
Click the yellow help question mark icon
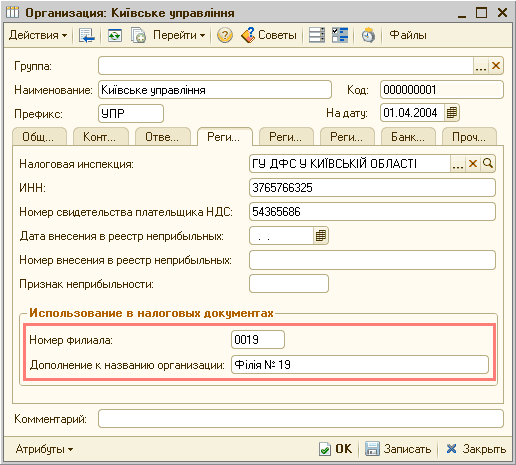coord(225,35)
